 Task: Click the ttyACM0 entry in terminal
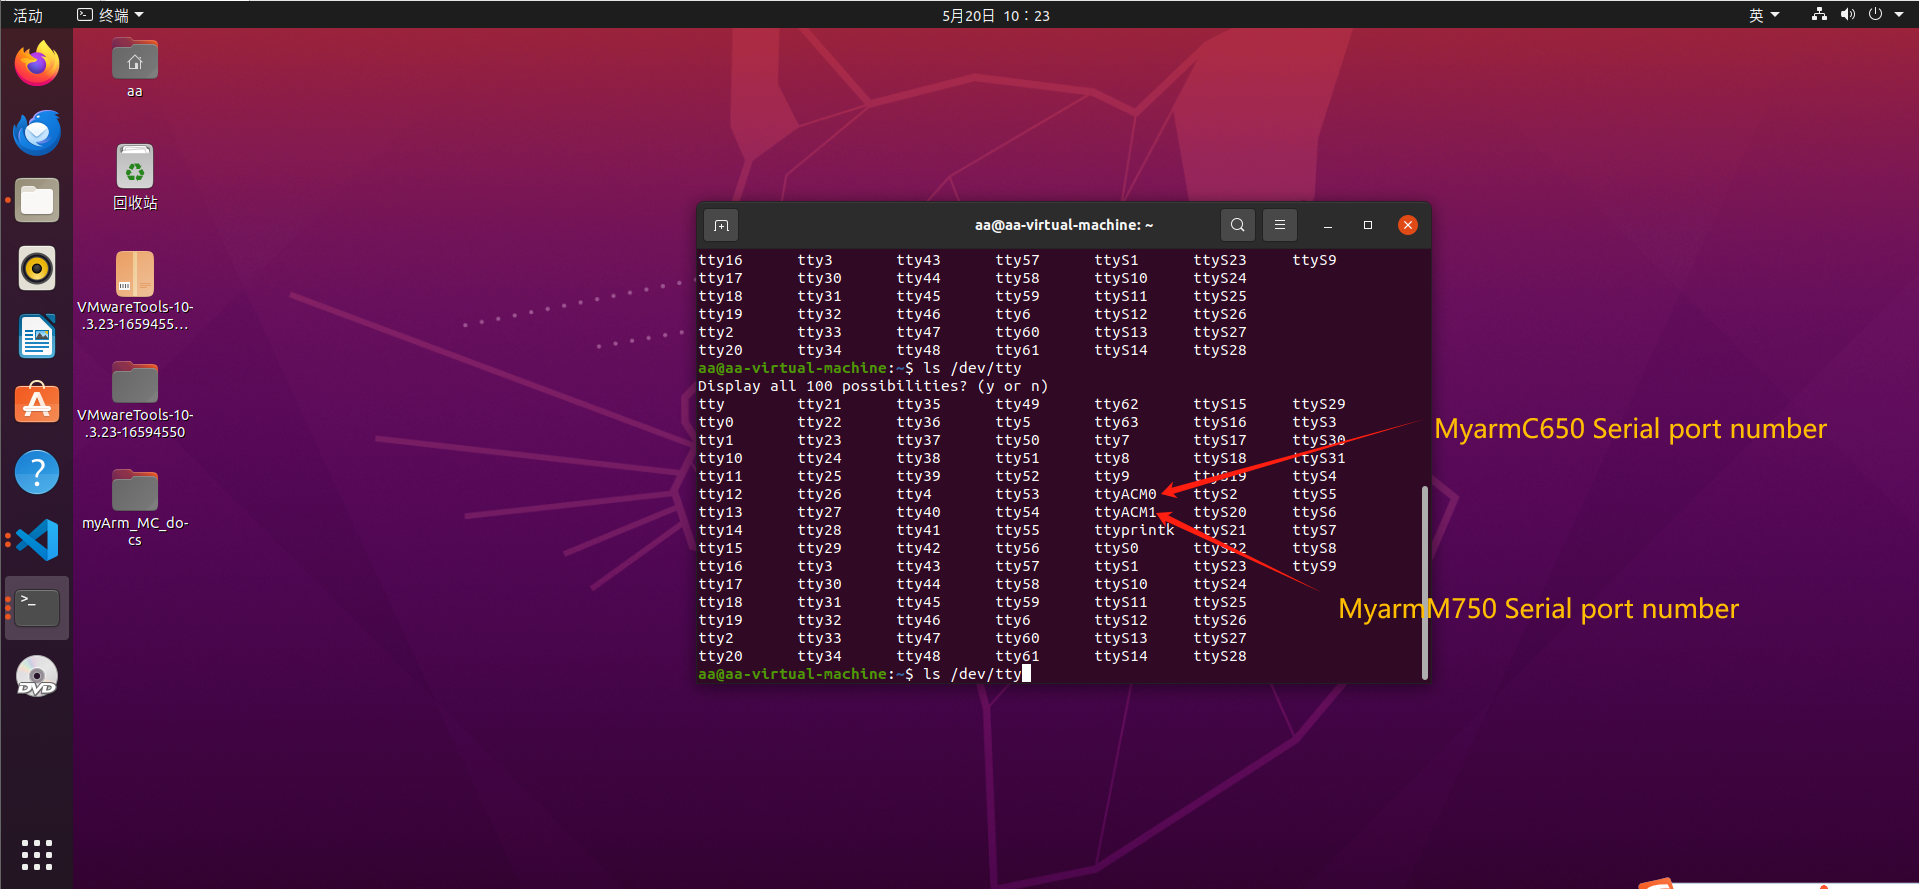click(x=1125, y=494)
